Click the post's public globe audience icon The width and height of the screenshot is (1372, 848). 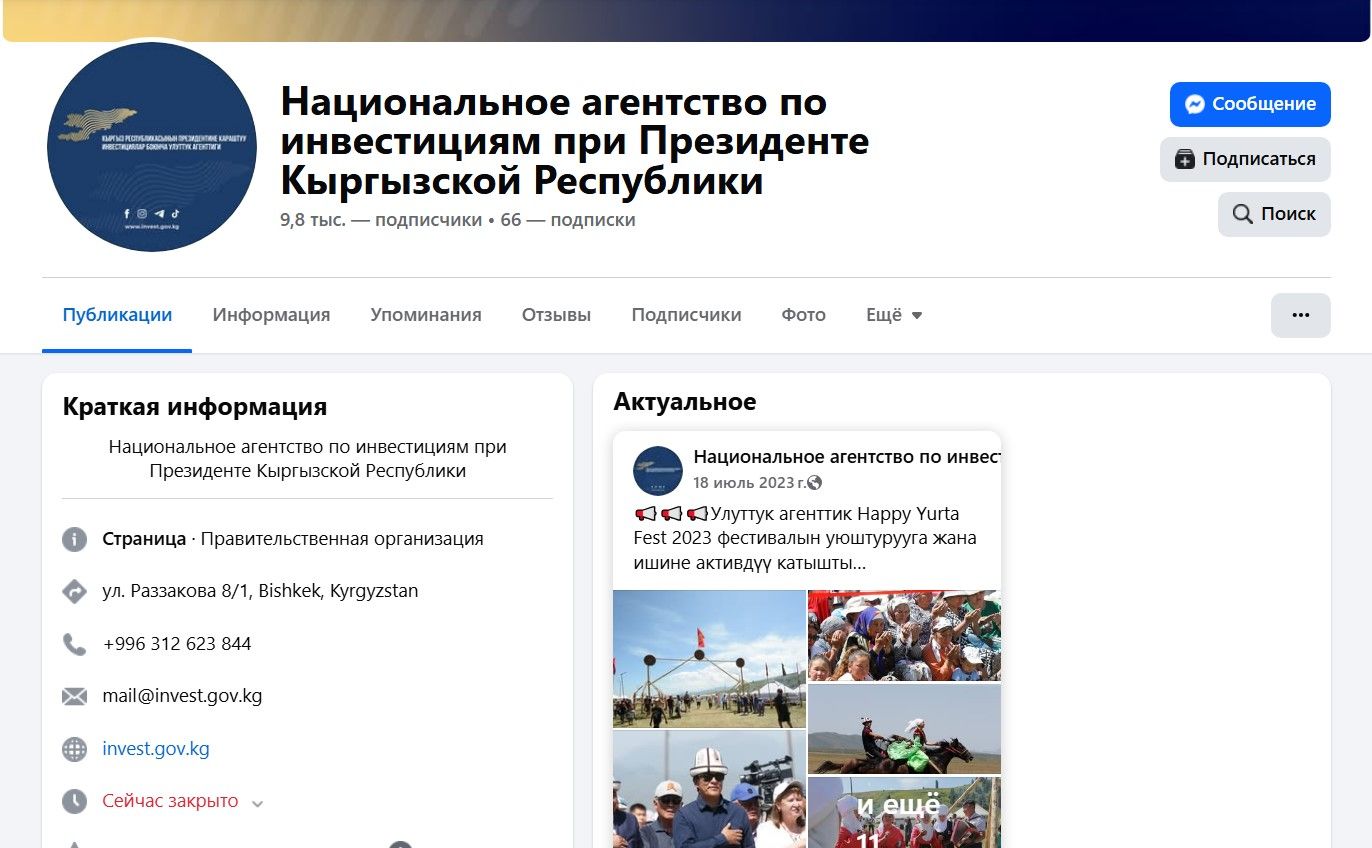pyautogui.click(x=815, y=483)
